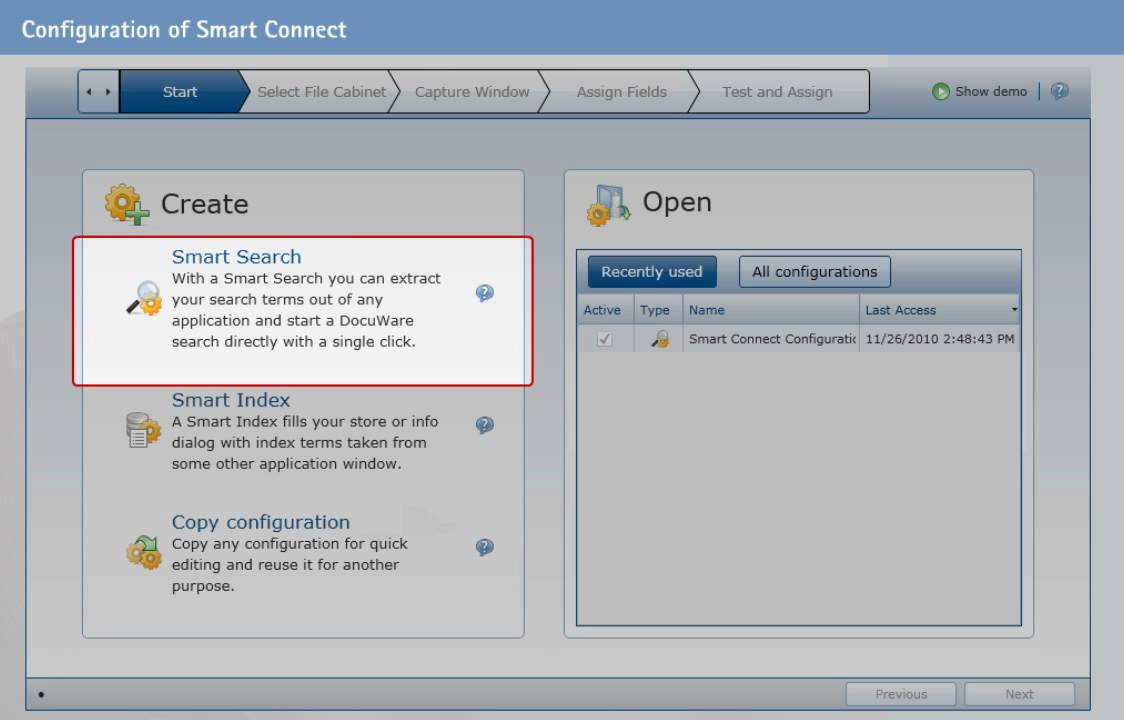This screenshot has width=1124, height=720.
Task: Go to the Capture Window step
Action: [x=472, y=92]
